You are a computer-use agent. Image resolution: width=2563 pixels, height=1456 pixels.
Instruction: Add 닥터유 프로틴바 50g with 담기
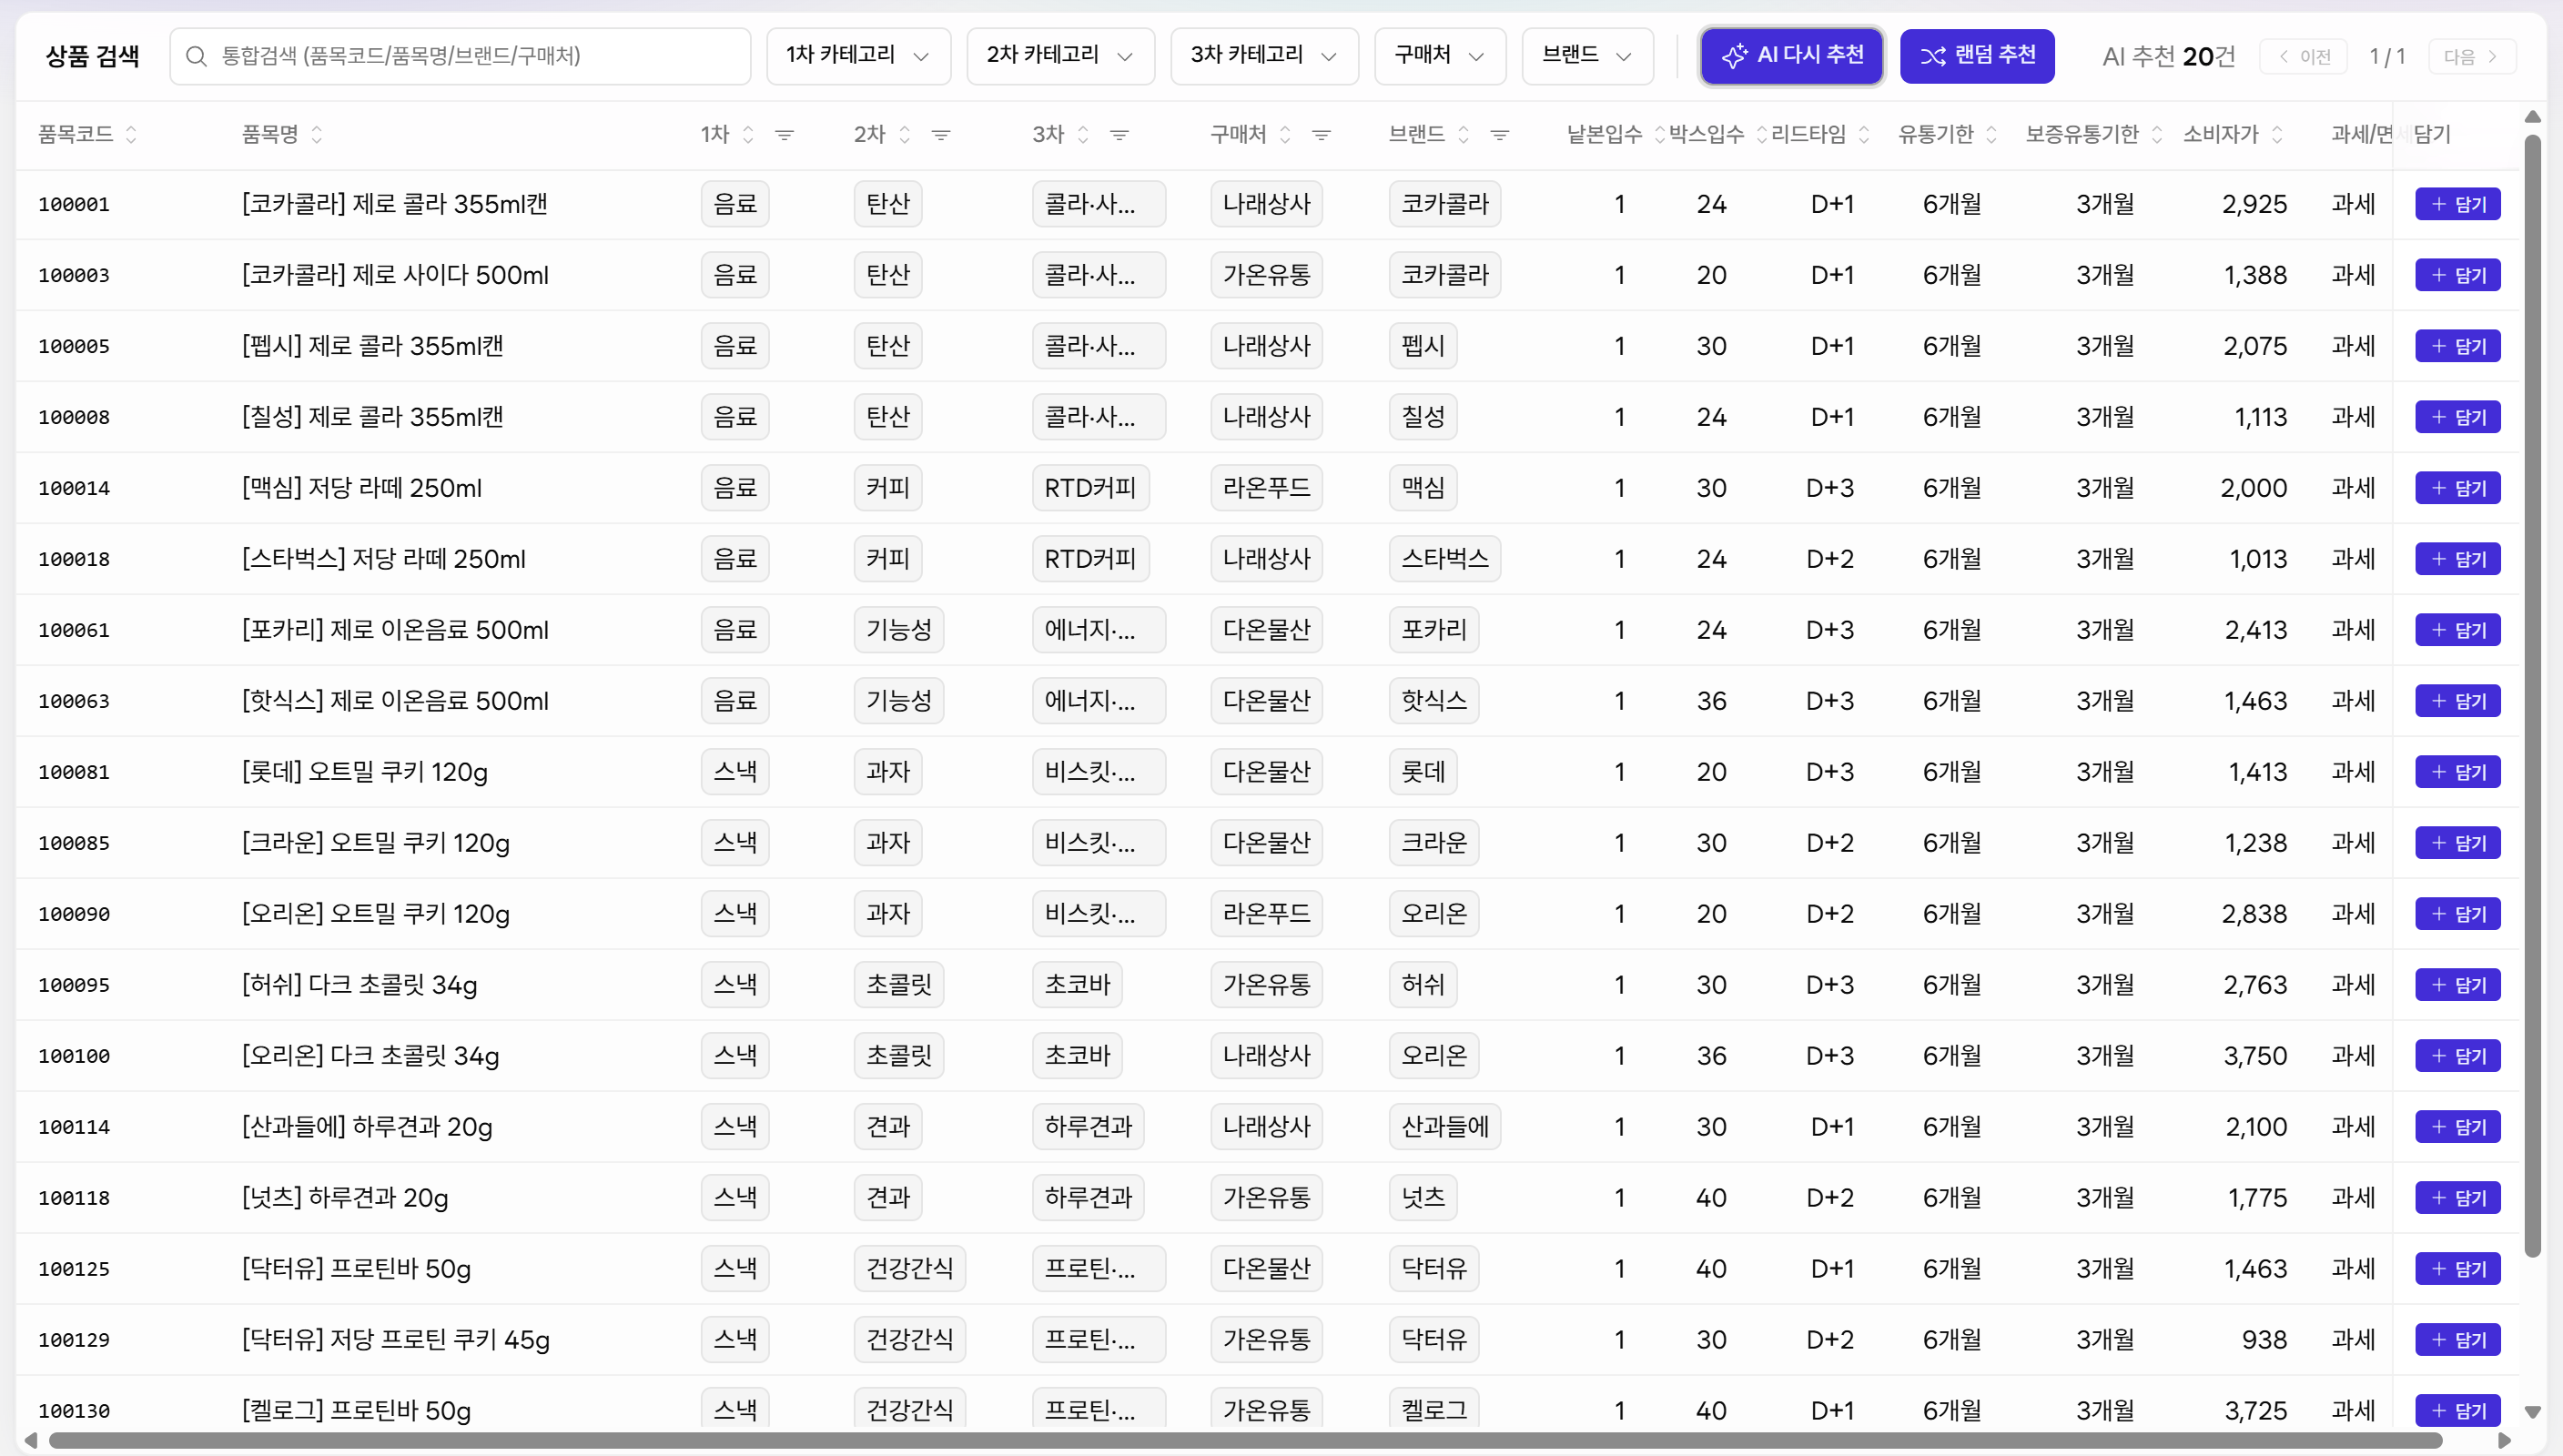(x=2458, y=1269)
